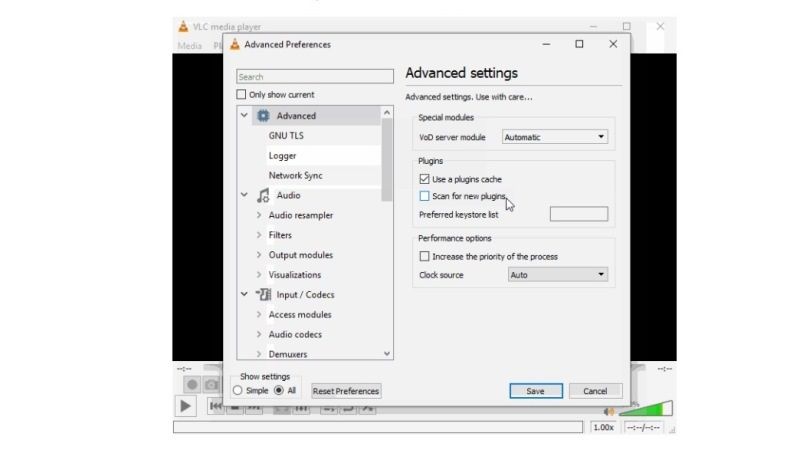Collapse the Audio tree node
This screenshot has width=800, height=450.
244,195
